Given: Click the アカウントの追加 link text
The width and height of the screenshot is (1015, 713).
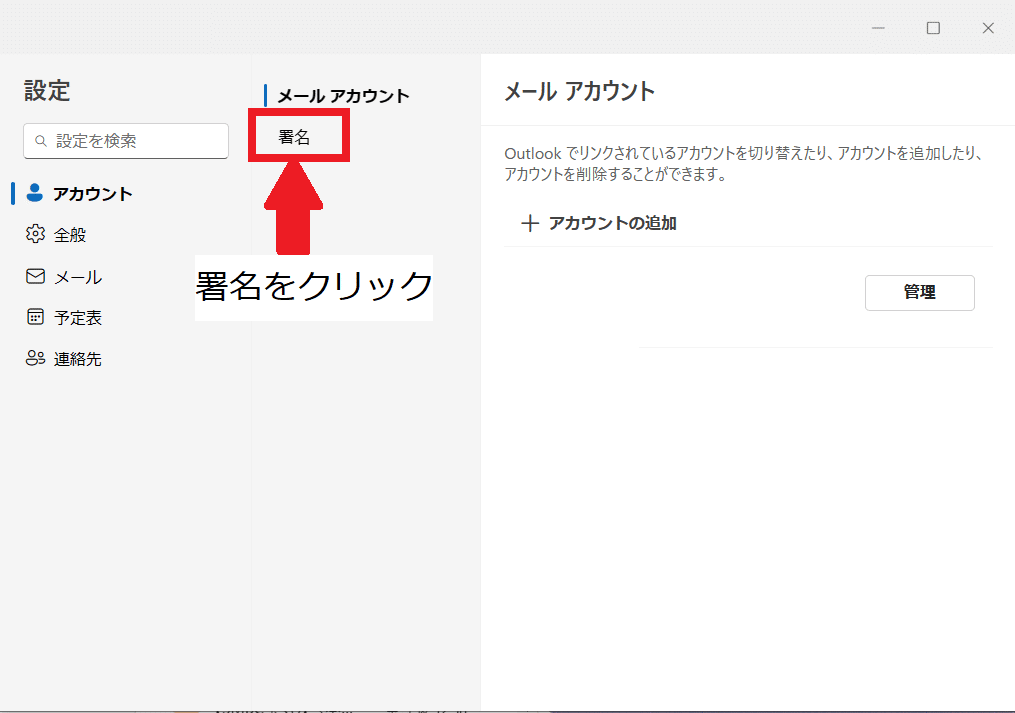Looking at the screenshot, I should 612,223.
